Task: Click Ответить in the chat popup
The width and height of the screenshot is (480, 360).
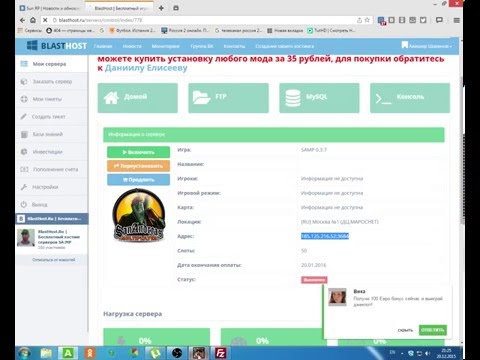Action: pyautogui.click(x=433, y=330)
